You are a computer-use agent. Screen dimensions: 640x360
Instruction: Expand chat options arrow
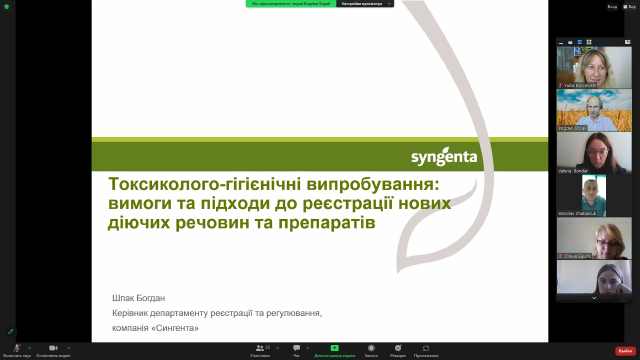(x=307, y=348)
